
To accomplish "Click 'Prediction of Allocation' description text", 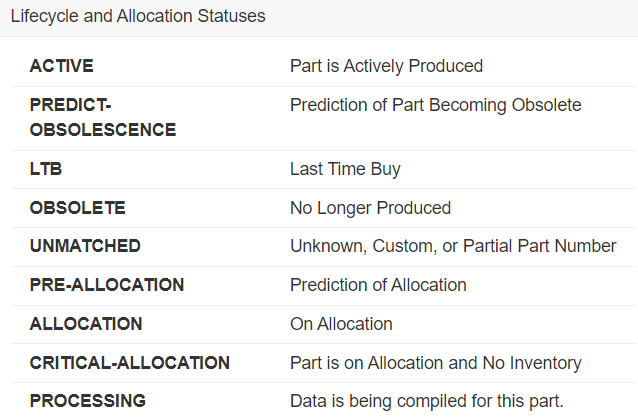I will pyautogui.click(x=378, y=285).
